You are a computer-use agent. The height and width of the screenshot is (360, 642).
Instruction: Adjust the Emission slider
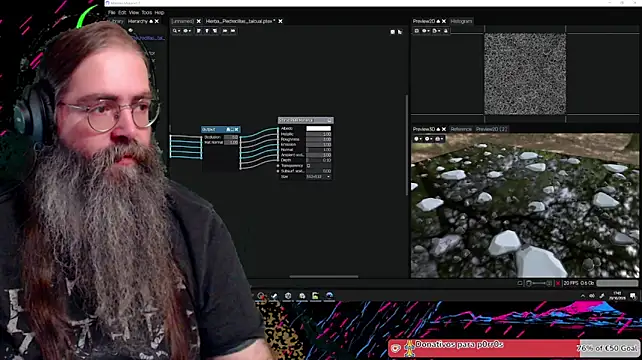(x=319, y=145)
